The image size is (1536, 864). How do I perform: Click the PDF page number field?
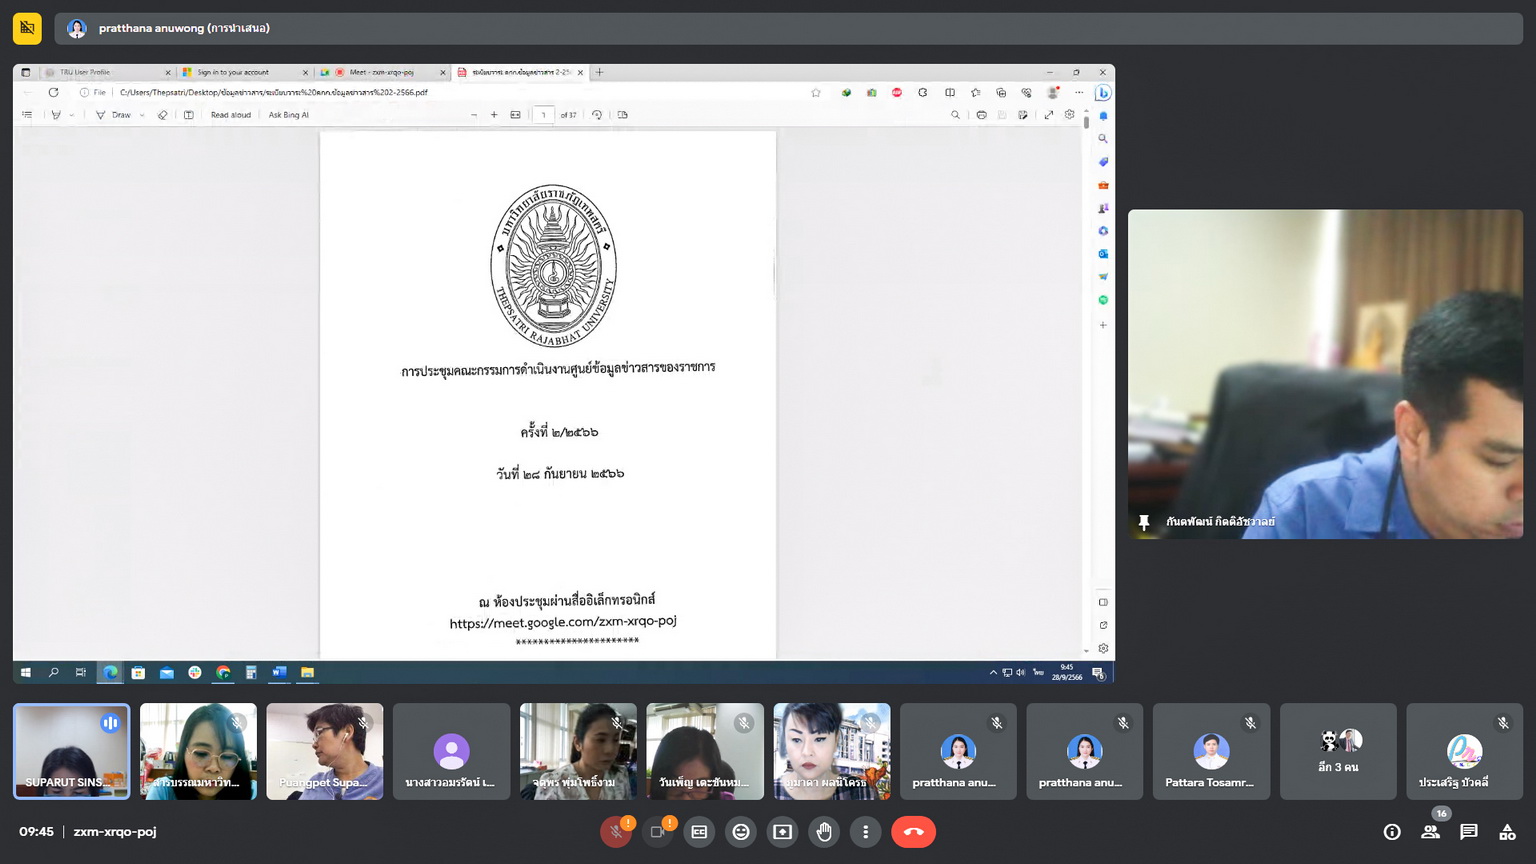pos(543,115)
